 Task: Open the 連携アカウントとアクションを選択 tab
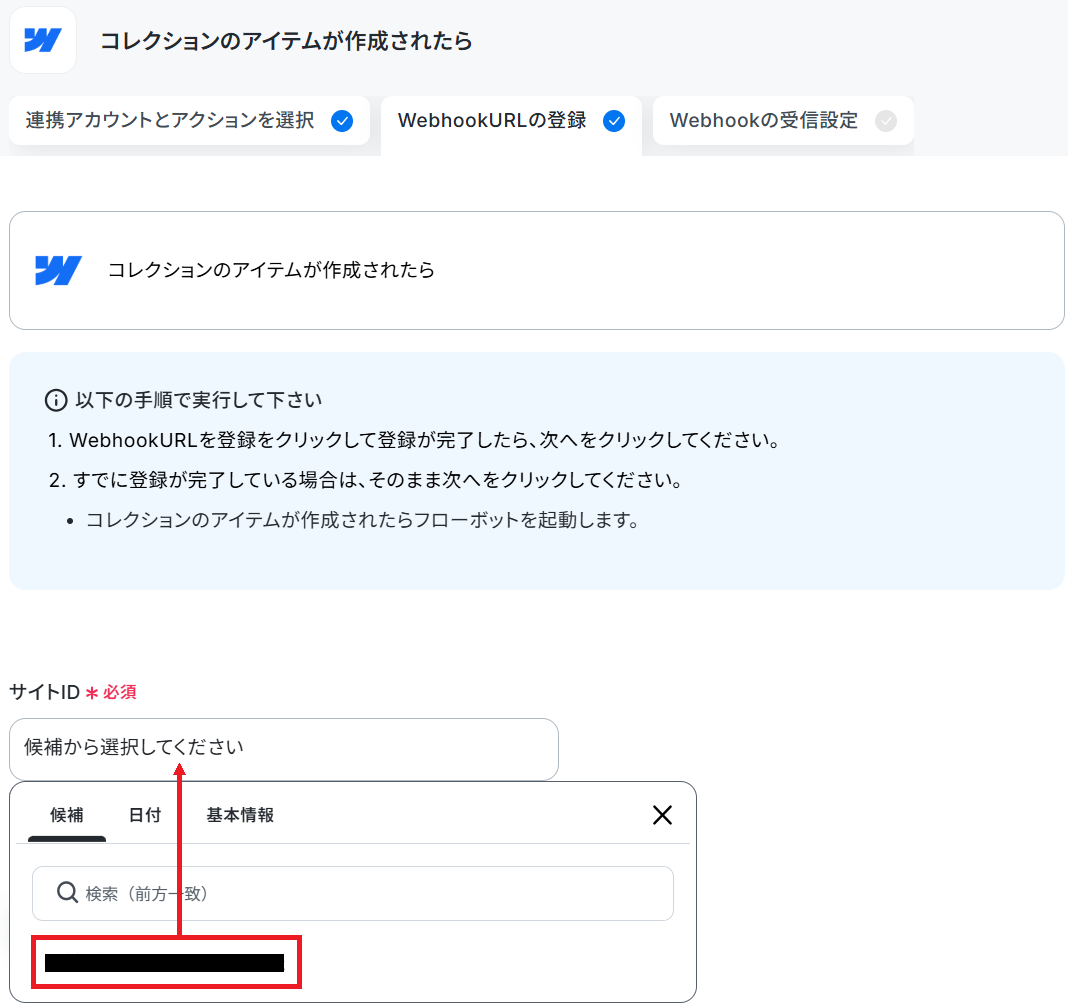pos(189,121)
